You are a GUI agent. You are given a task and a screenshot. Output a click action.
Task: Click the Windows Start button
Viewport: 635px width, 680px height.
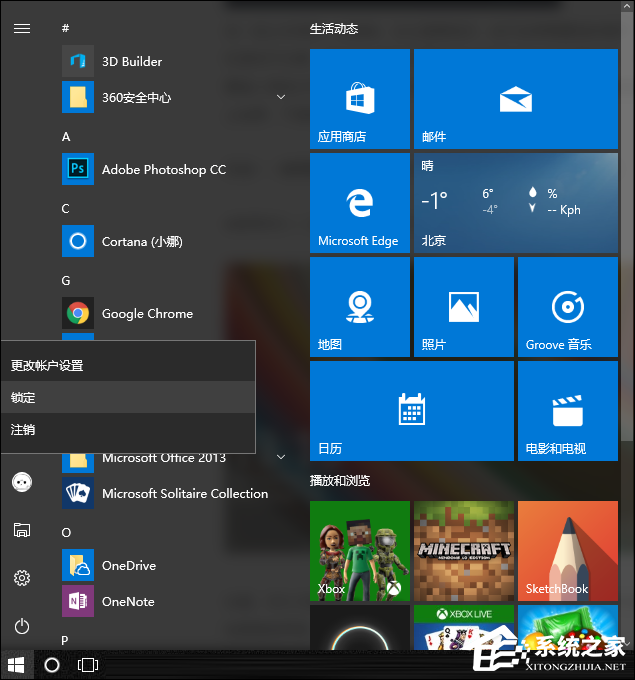click(16, 664)
